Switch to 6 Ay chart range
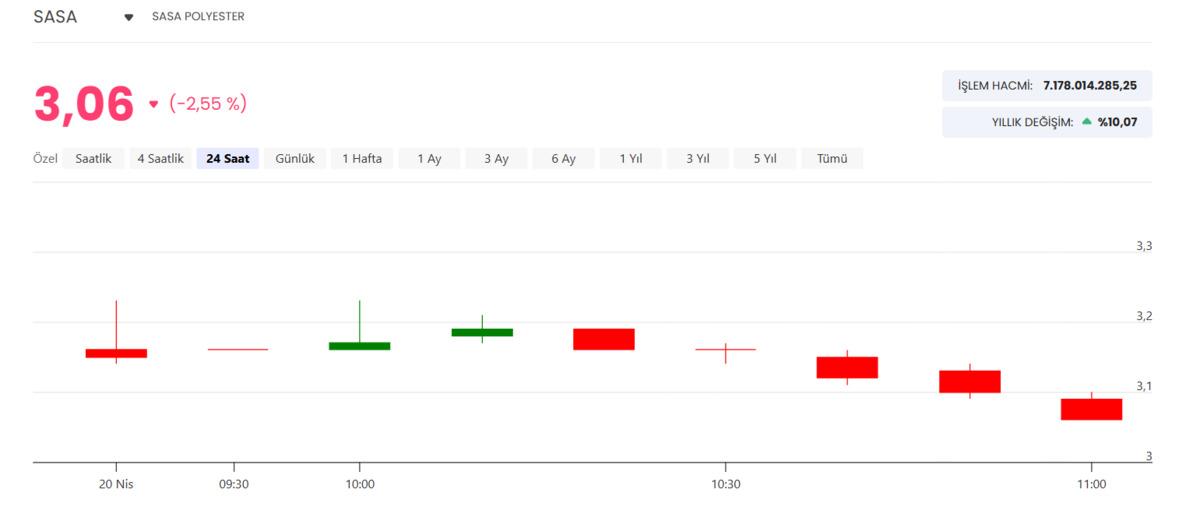This screenshot has height=521, width=1200. [563, 158]
